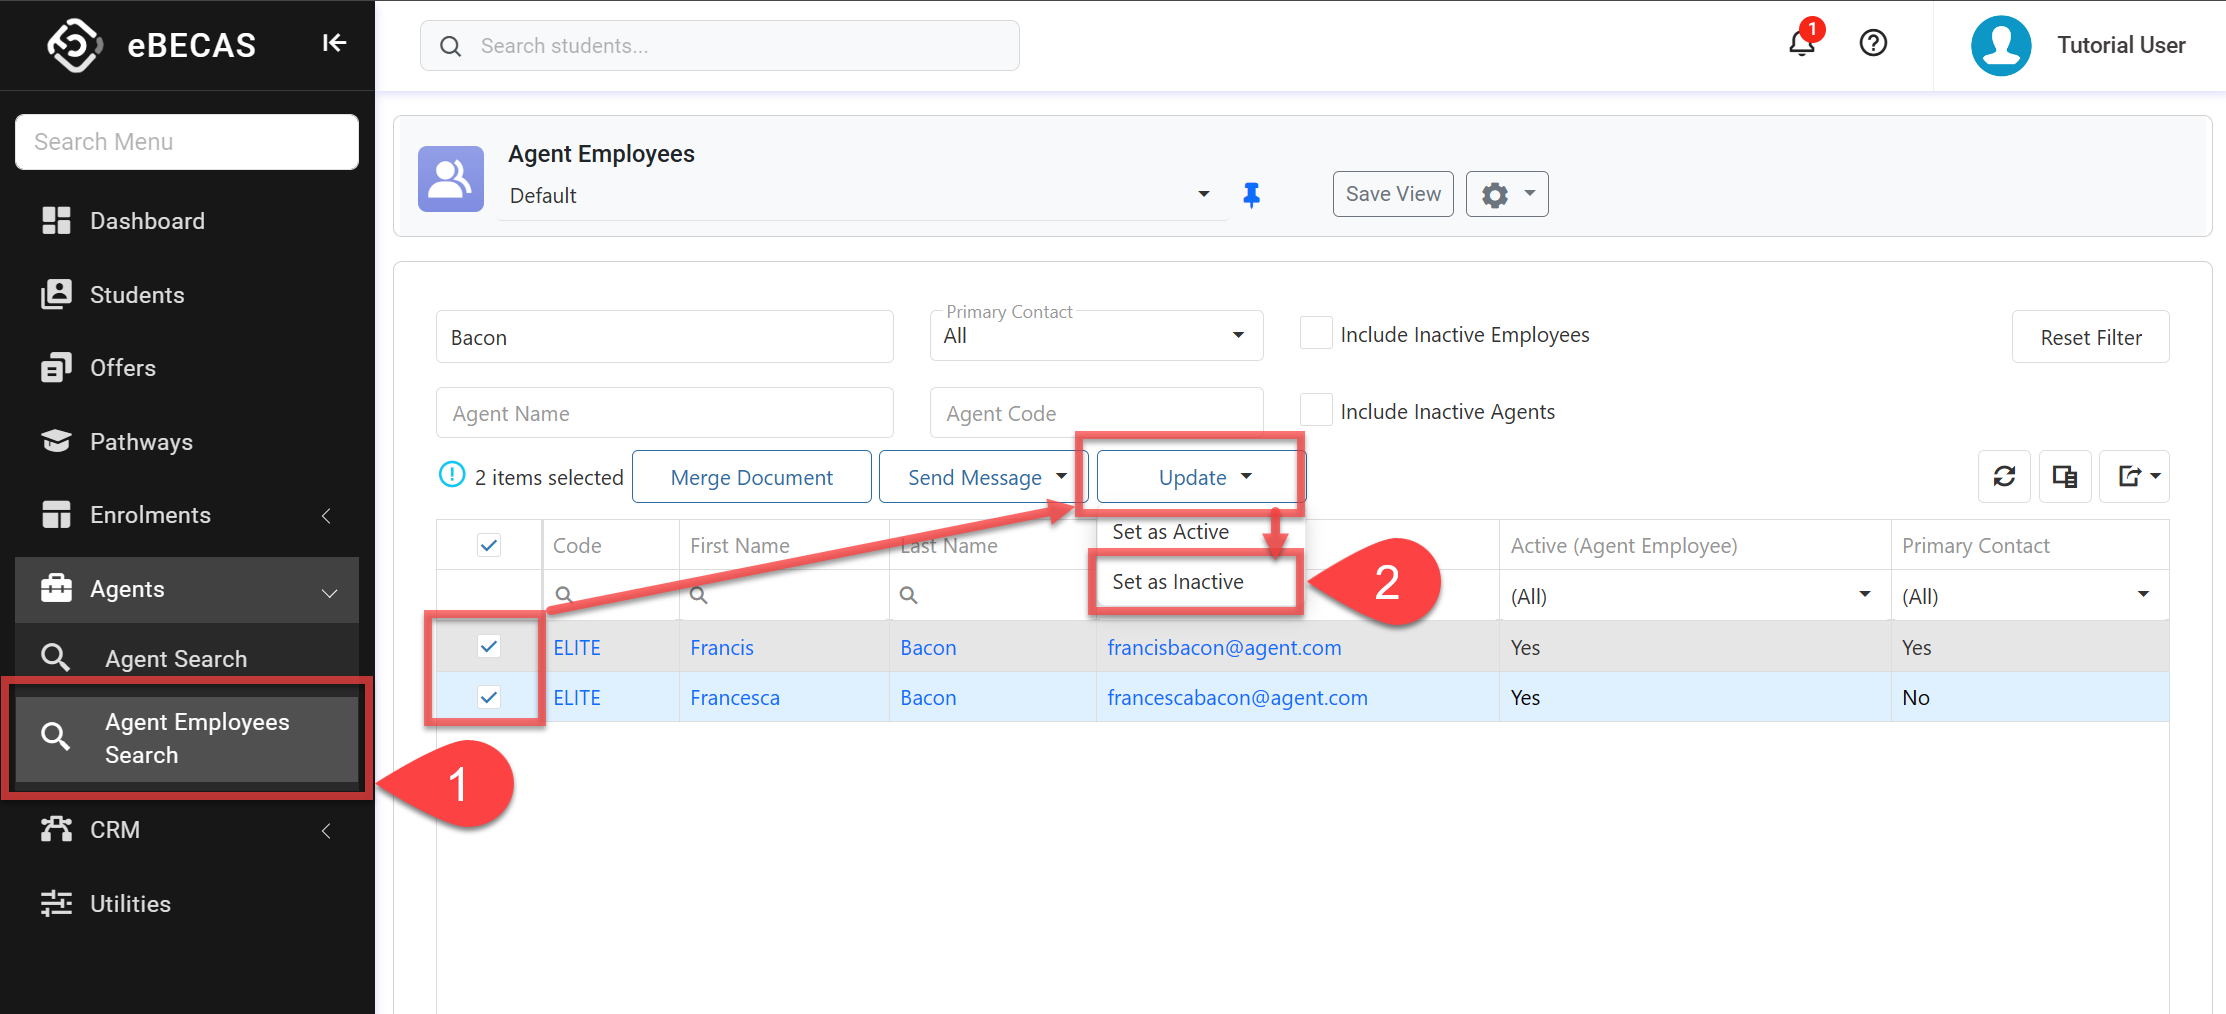Image resolution: width=2226 pixels, height=1014 pixels.
Task: Open Primary Contact column filter dropdown
Action: click(2143, 594)
